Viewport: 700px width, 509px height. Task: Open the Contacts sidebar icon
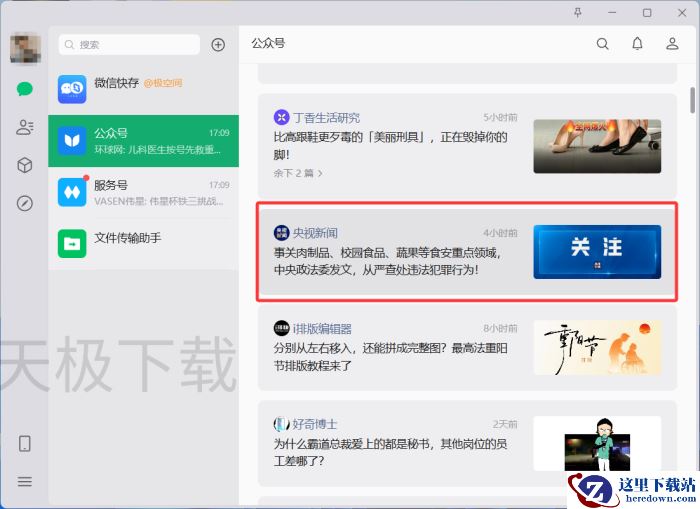[x=25, y=127]
